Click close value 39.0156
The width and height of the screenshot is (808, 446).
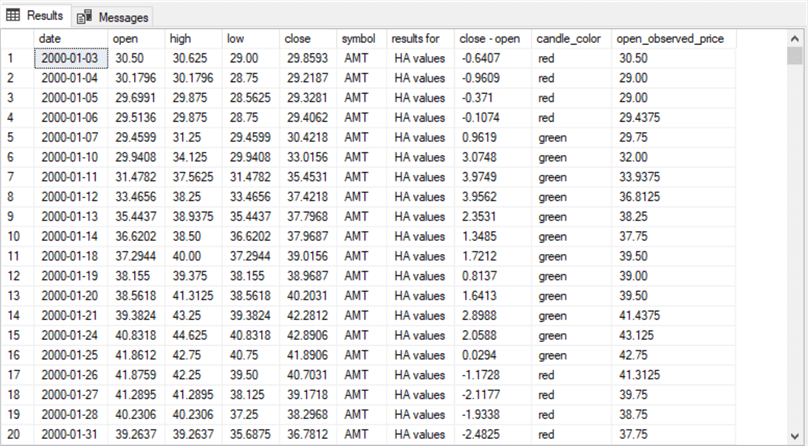coord(307,256)
